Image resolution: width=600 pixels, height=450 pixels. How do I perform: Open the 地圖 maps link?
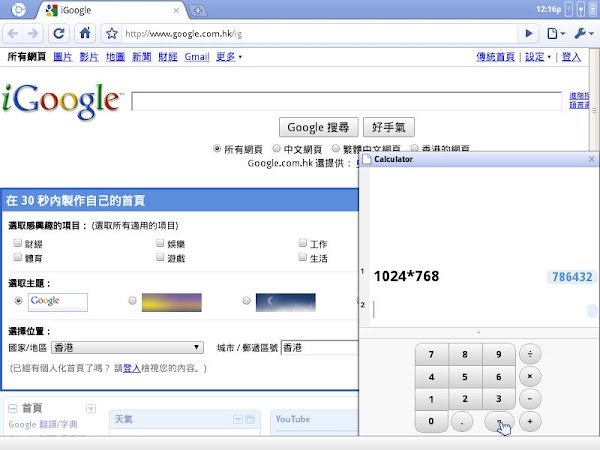[115, 57]
